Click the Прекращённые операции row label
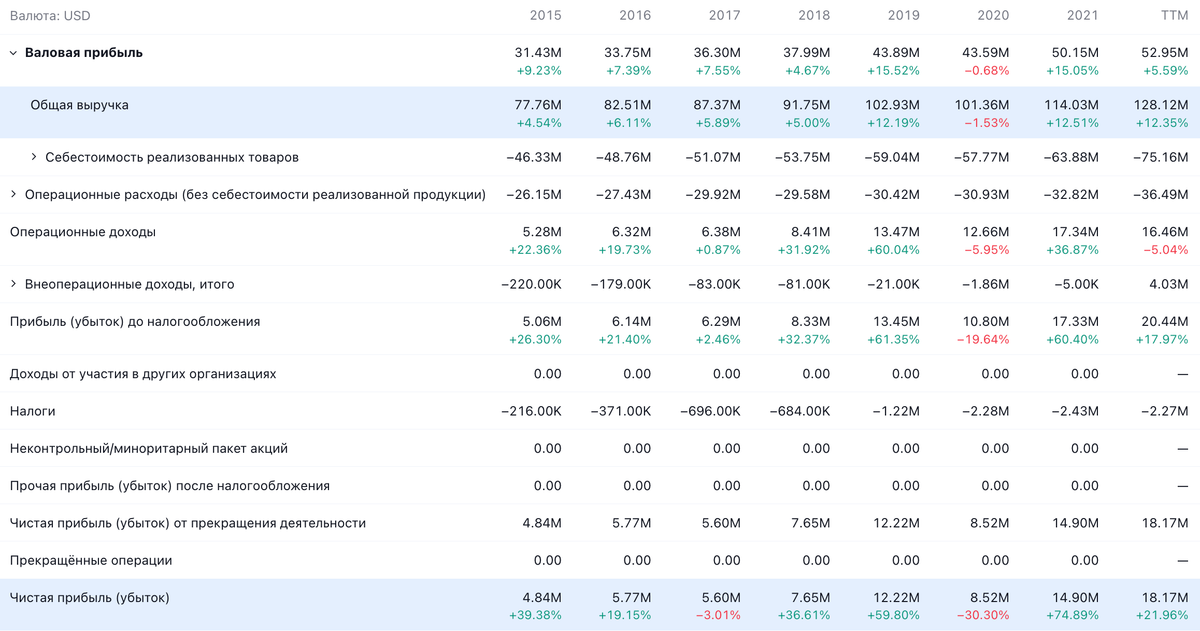1200x631 pixels. click(x=90, y=561)
